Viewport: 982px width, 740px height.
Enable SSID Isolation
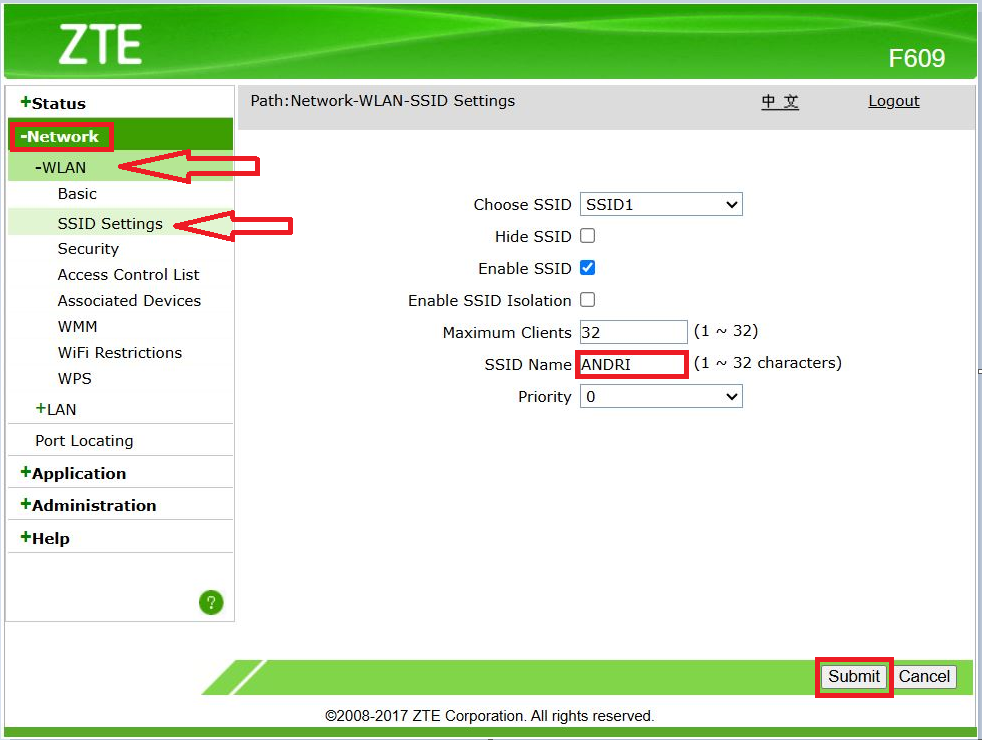click(x=587, y=300)
